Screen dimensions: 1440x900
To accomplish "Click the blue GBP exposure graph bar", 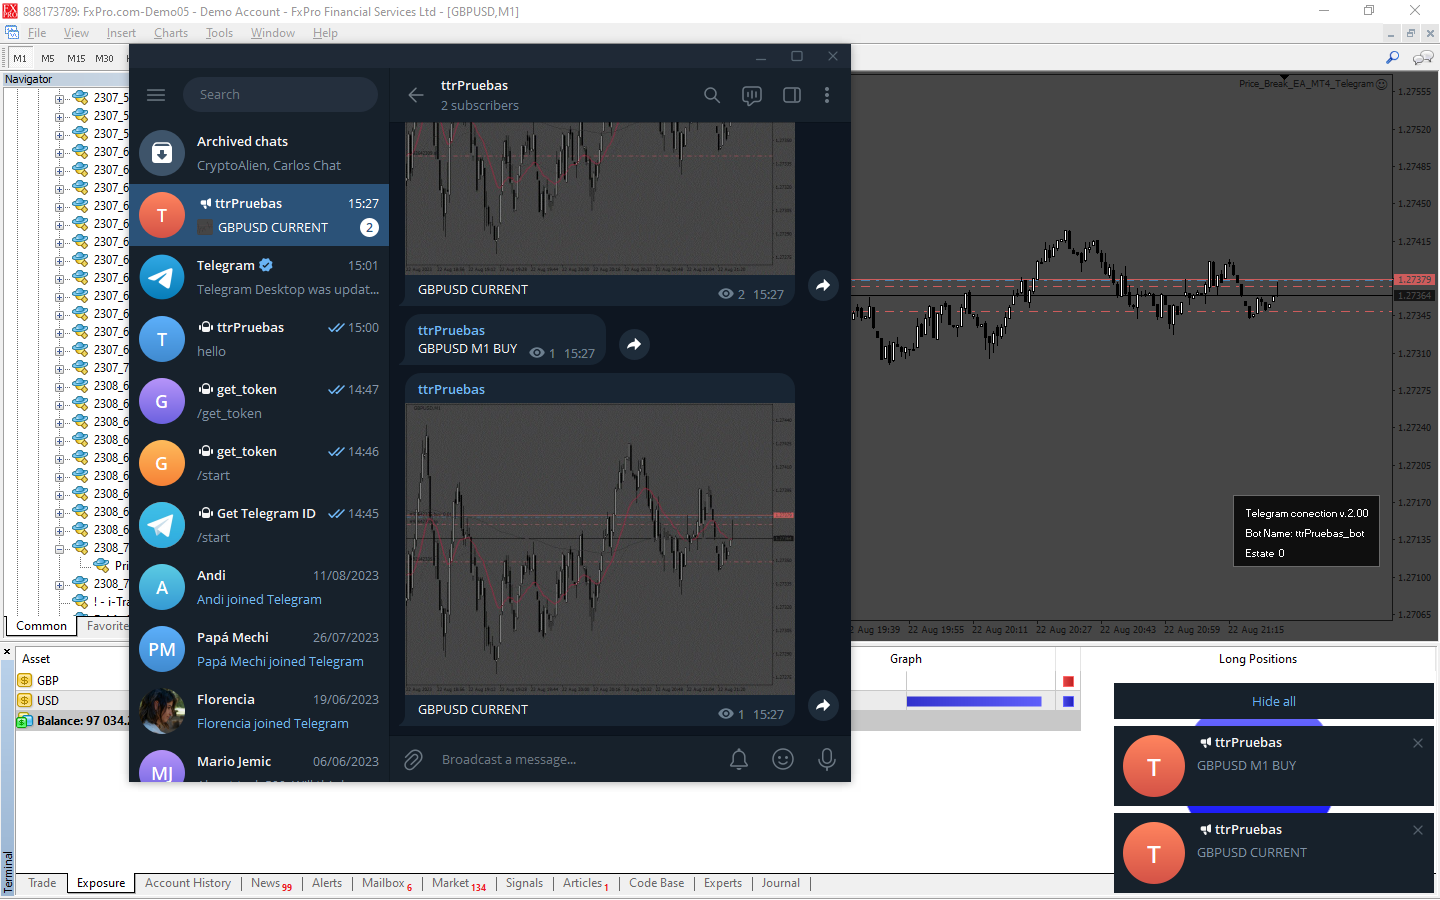I will (x=974, y=701).
